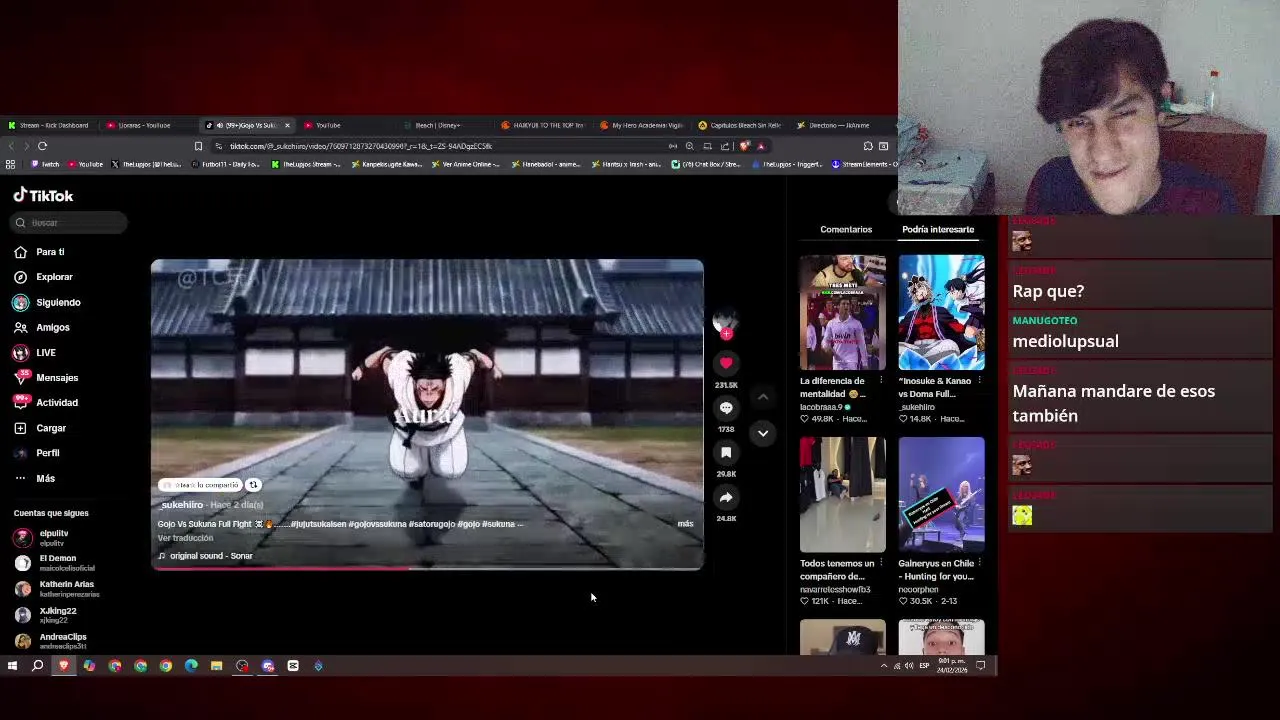
Task: Open options for Todos tenemos un compañero
Action: [x=881, y=563]
